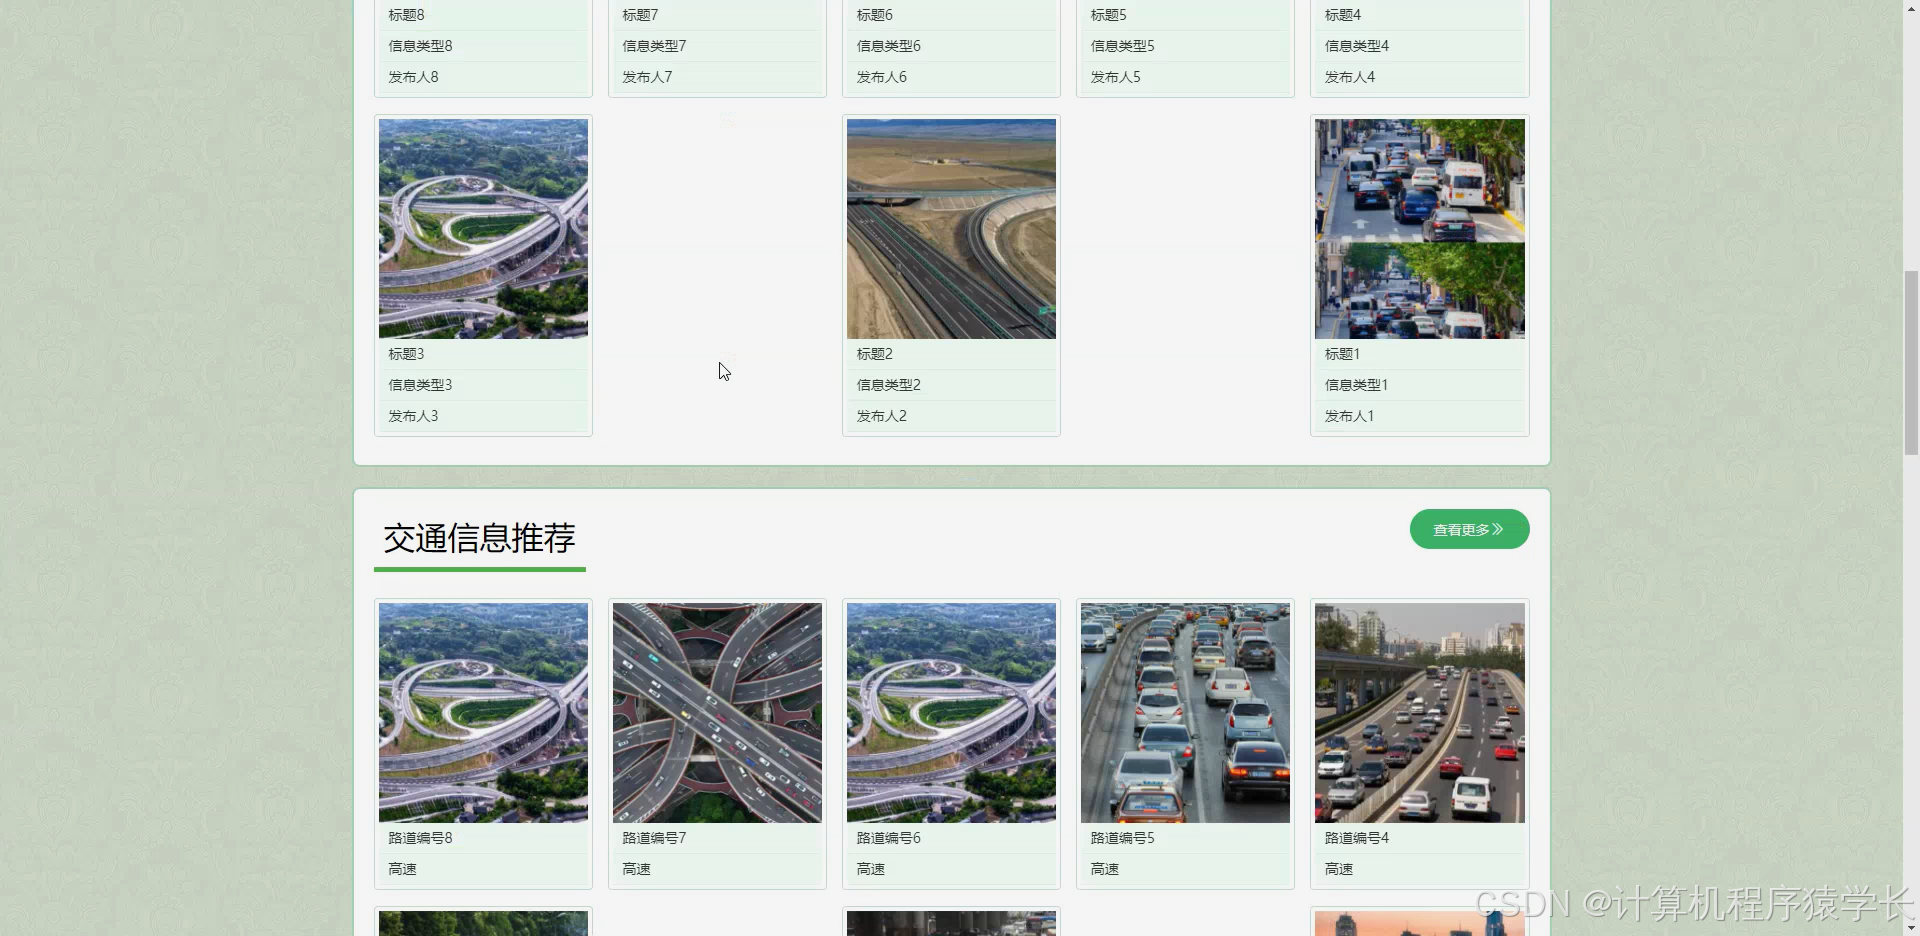Open the 标题3 highway interchange thumbnail
The width and height of the screenshot is (1920, 936).
pos(483,229)
